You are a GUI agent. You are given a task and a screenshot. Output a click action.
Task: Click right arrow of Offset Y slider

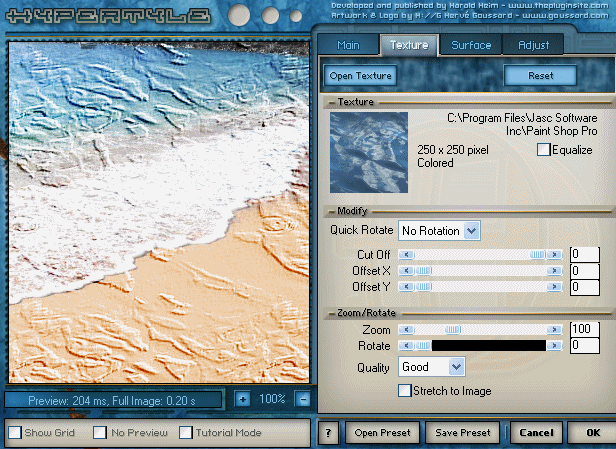coord(553,287)
